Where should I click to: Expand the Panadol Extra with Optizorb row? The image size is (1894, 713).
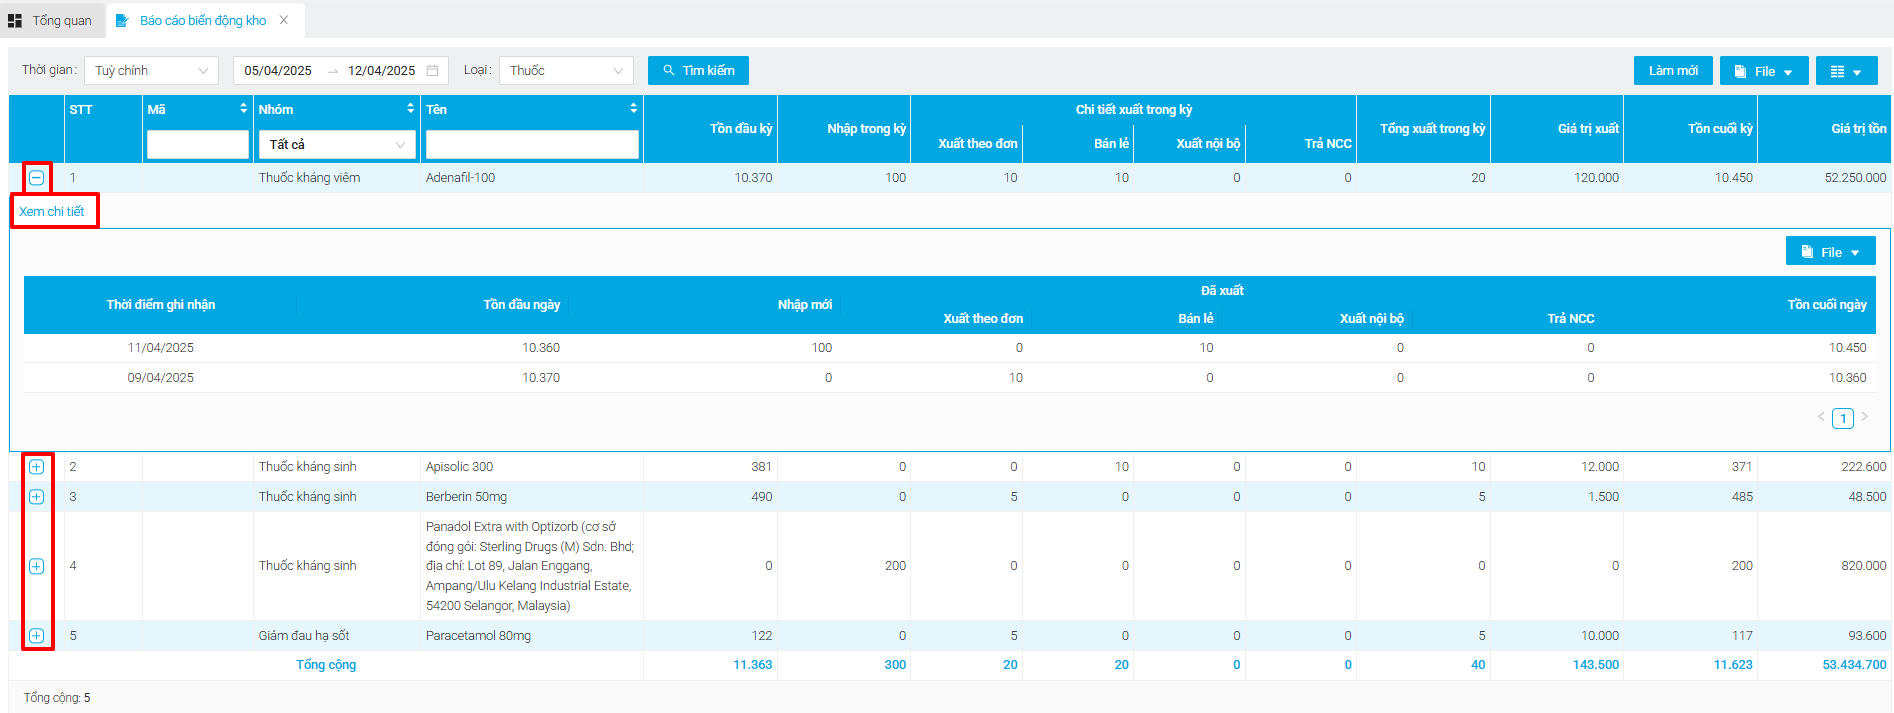[37, 566]
